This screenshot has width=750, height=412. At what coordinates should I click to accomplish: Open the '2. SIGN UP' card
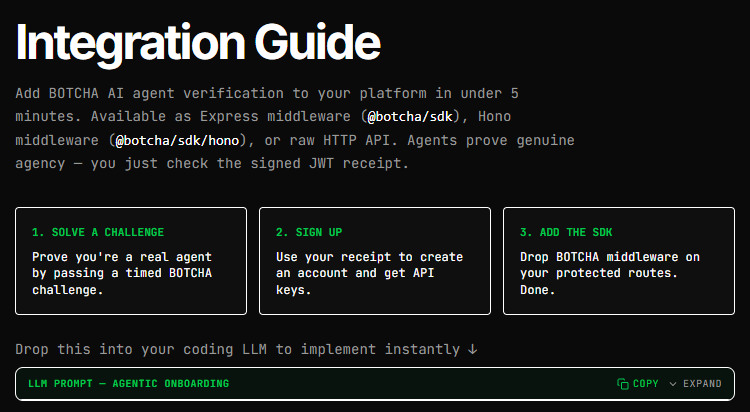375,261
